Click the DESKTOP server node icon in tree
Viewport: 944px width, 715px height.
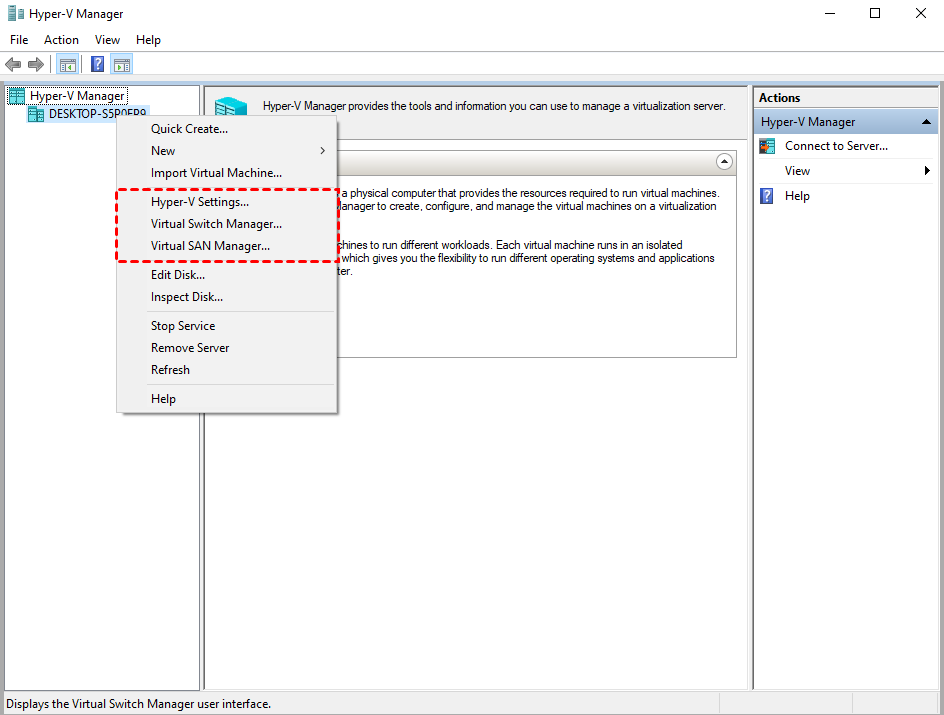coord(36,114)
